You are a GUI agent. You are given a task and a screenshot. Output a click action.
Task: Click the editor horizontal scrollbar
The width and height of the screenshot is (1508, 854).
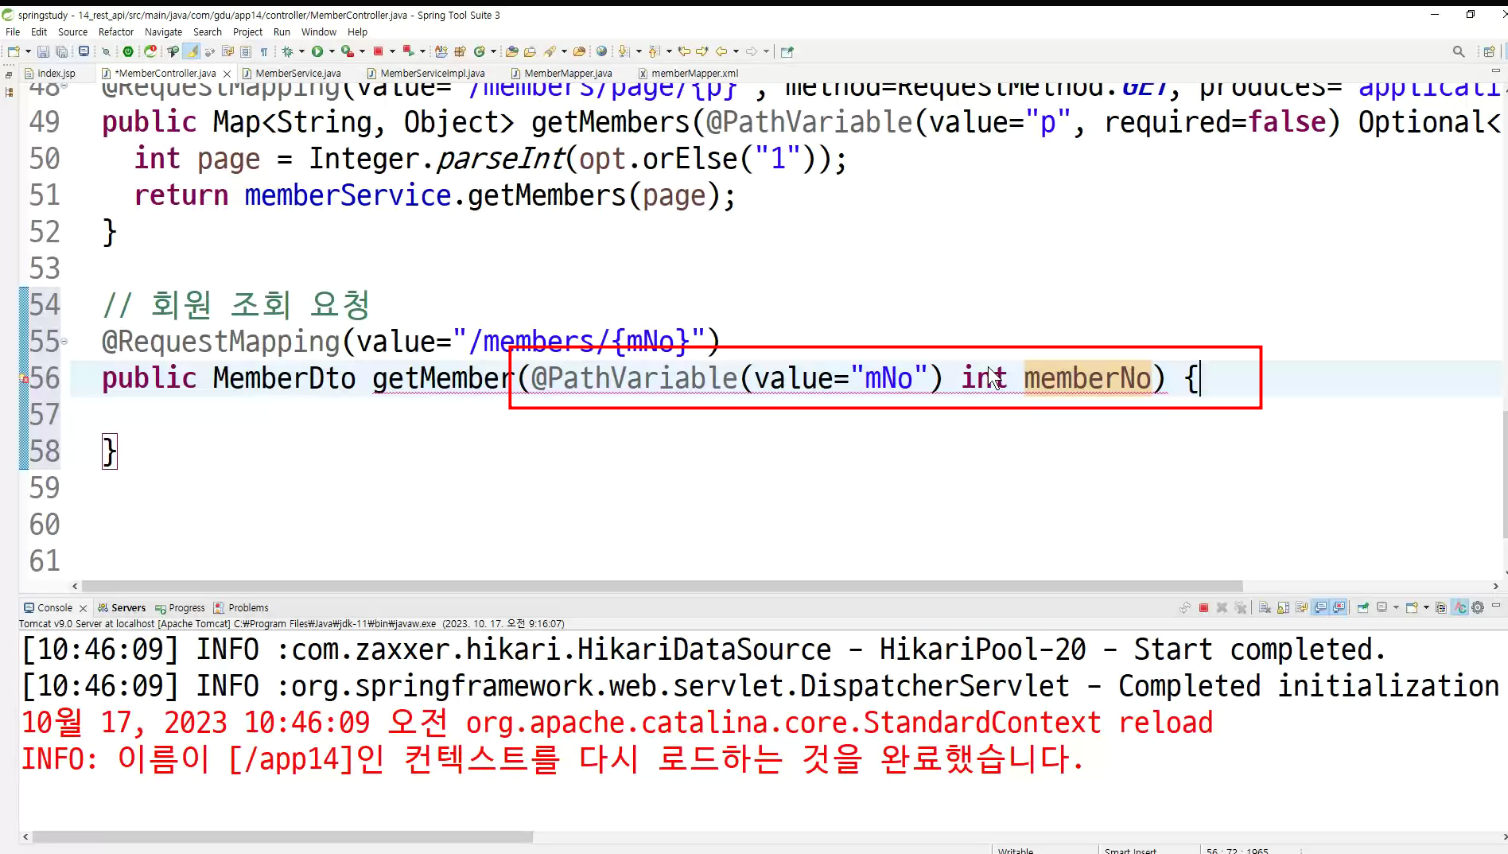[x=662, y=587]
